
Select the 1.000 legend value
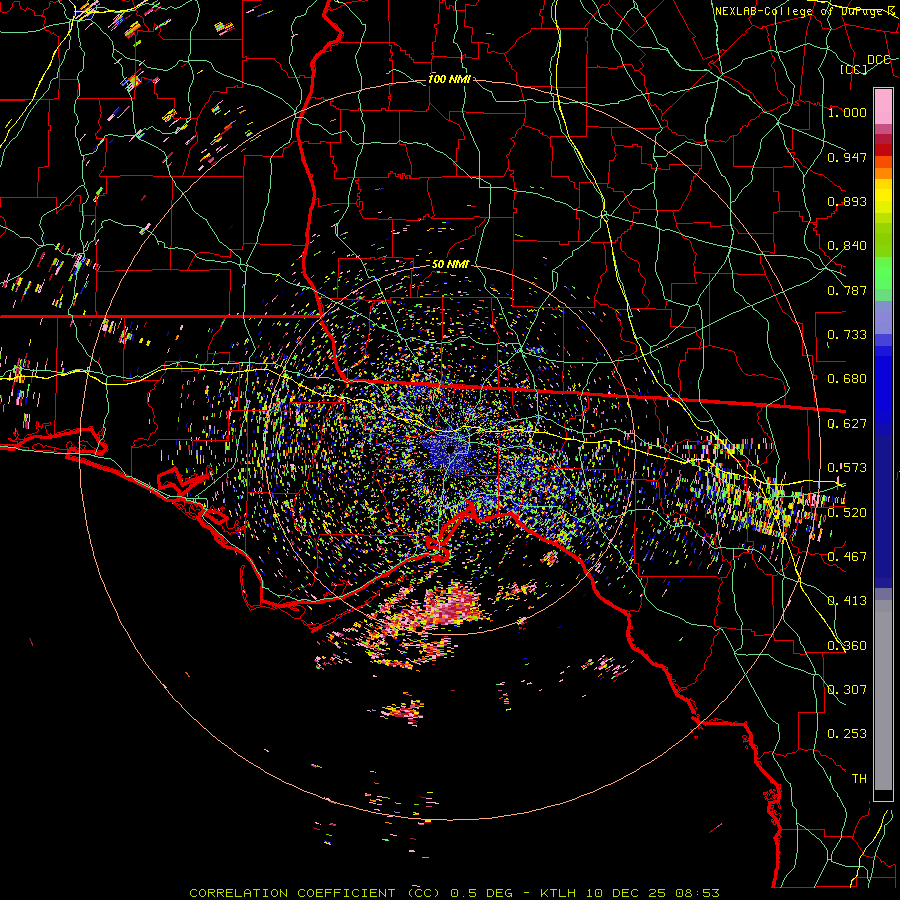pyautogui.click(x=847, y=112)
